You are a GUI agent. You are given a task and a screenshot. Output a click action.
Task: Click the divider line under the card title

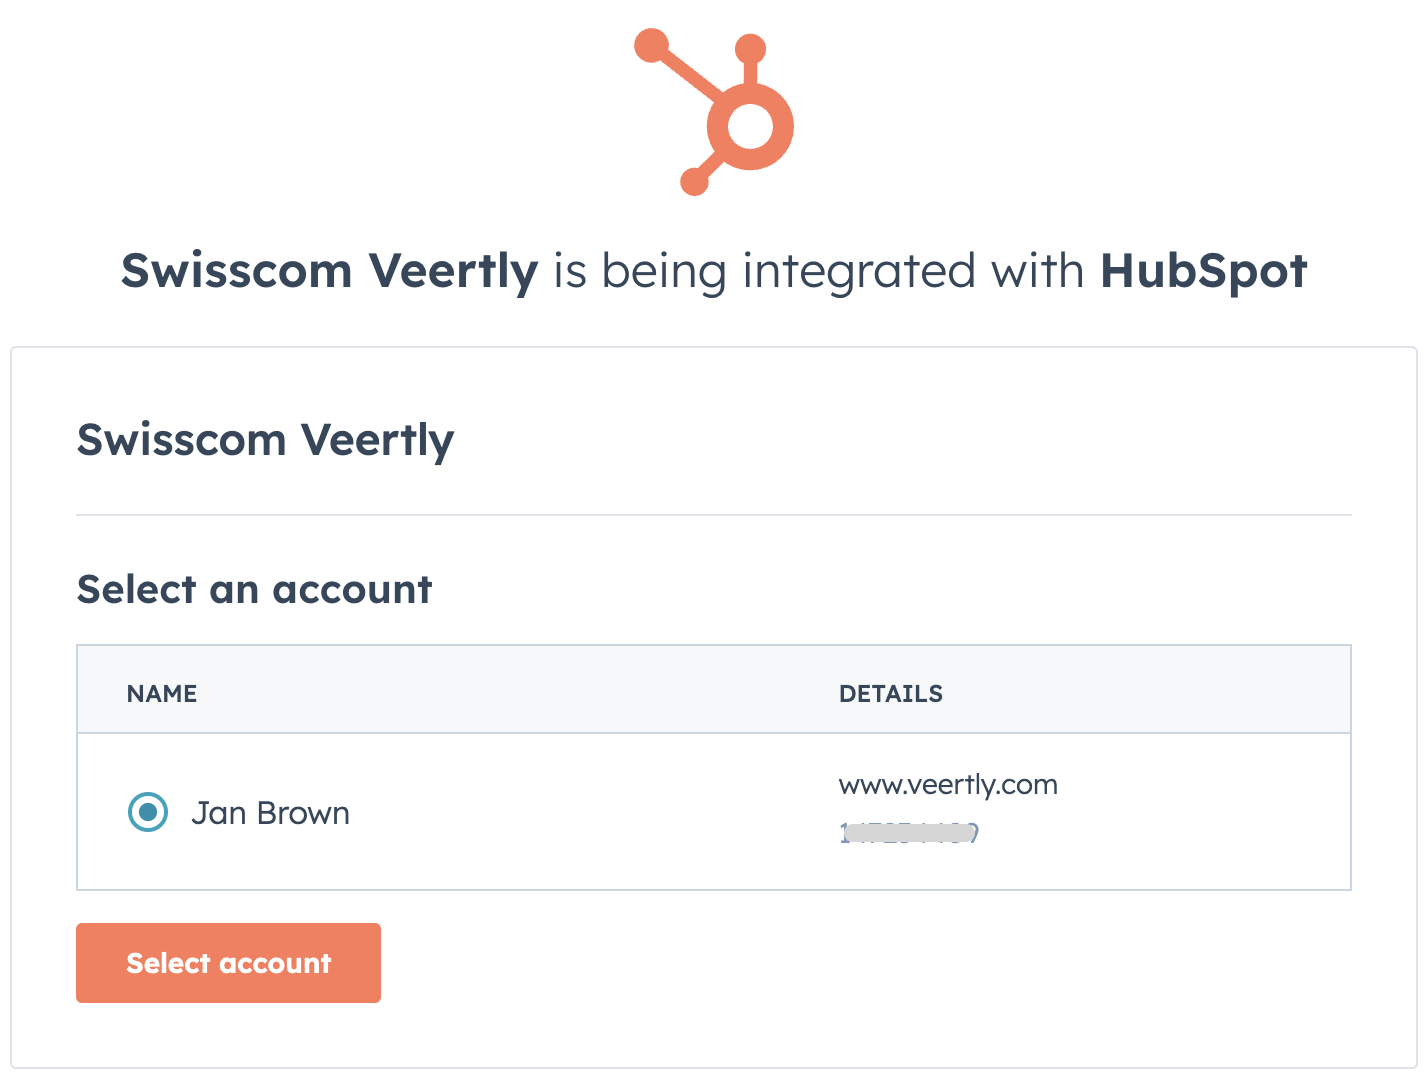pyautogui.click(x=714, y=515)
